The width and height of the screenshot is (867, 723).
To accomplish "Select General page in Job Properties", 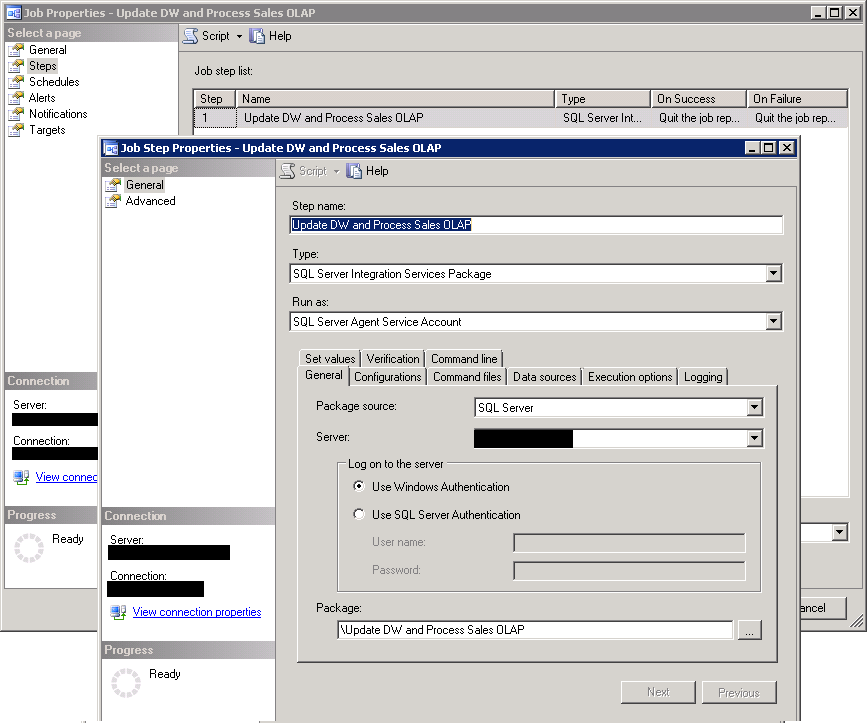I will coord(48,50).
